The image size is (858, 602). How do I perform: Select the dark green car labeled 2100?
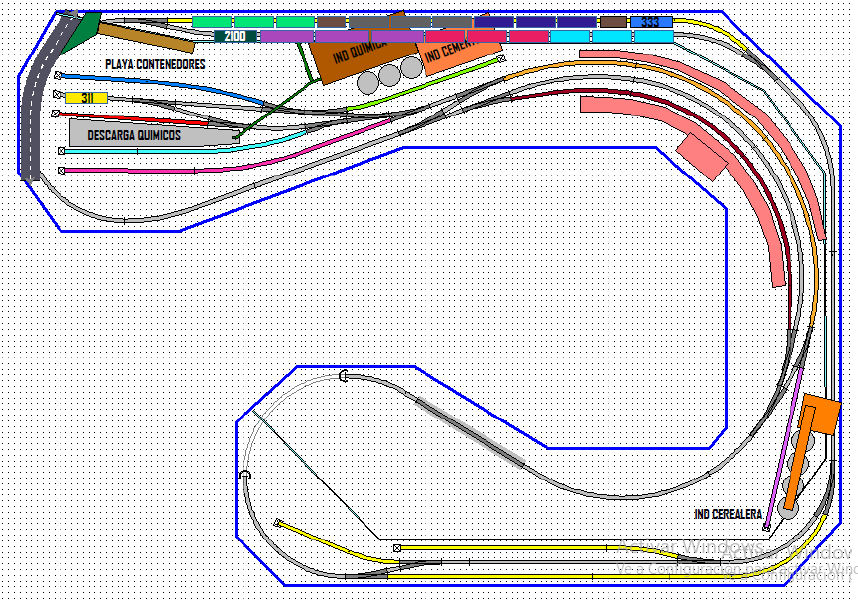tap(235, 37)
